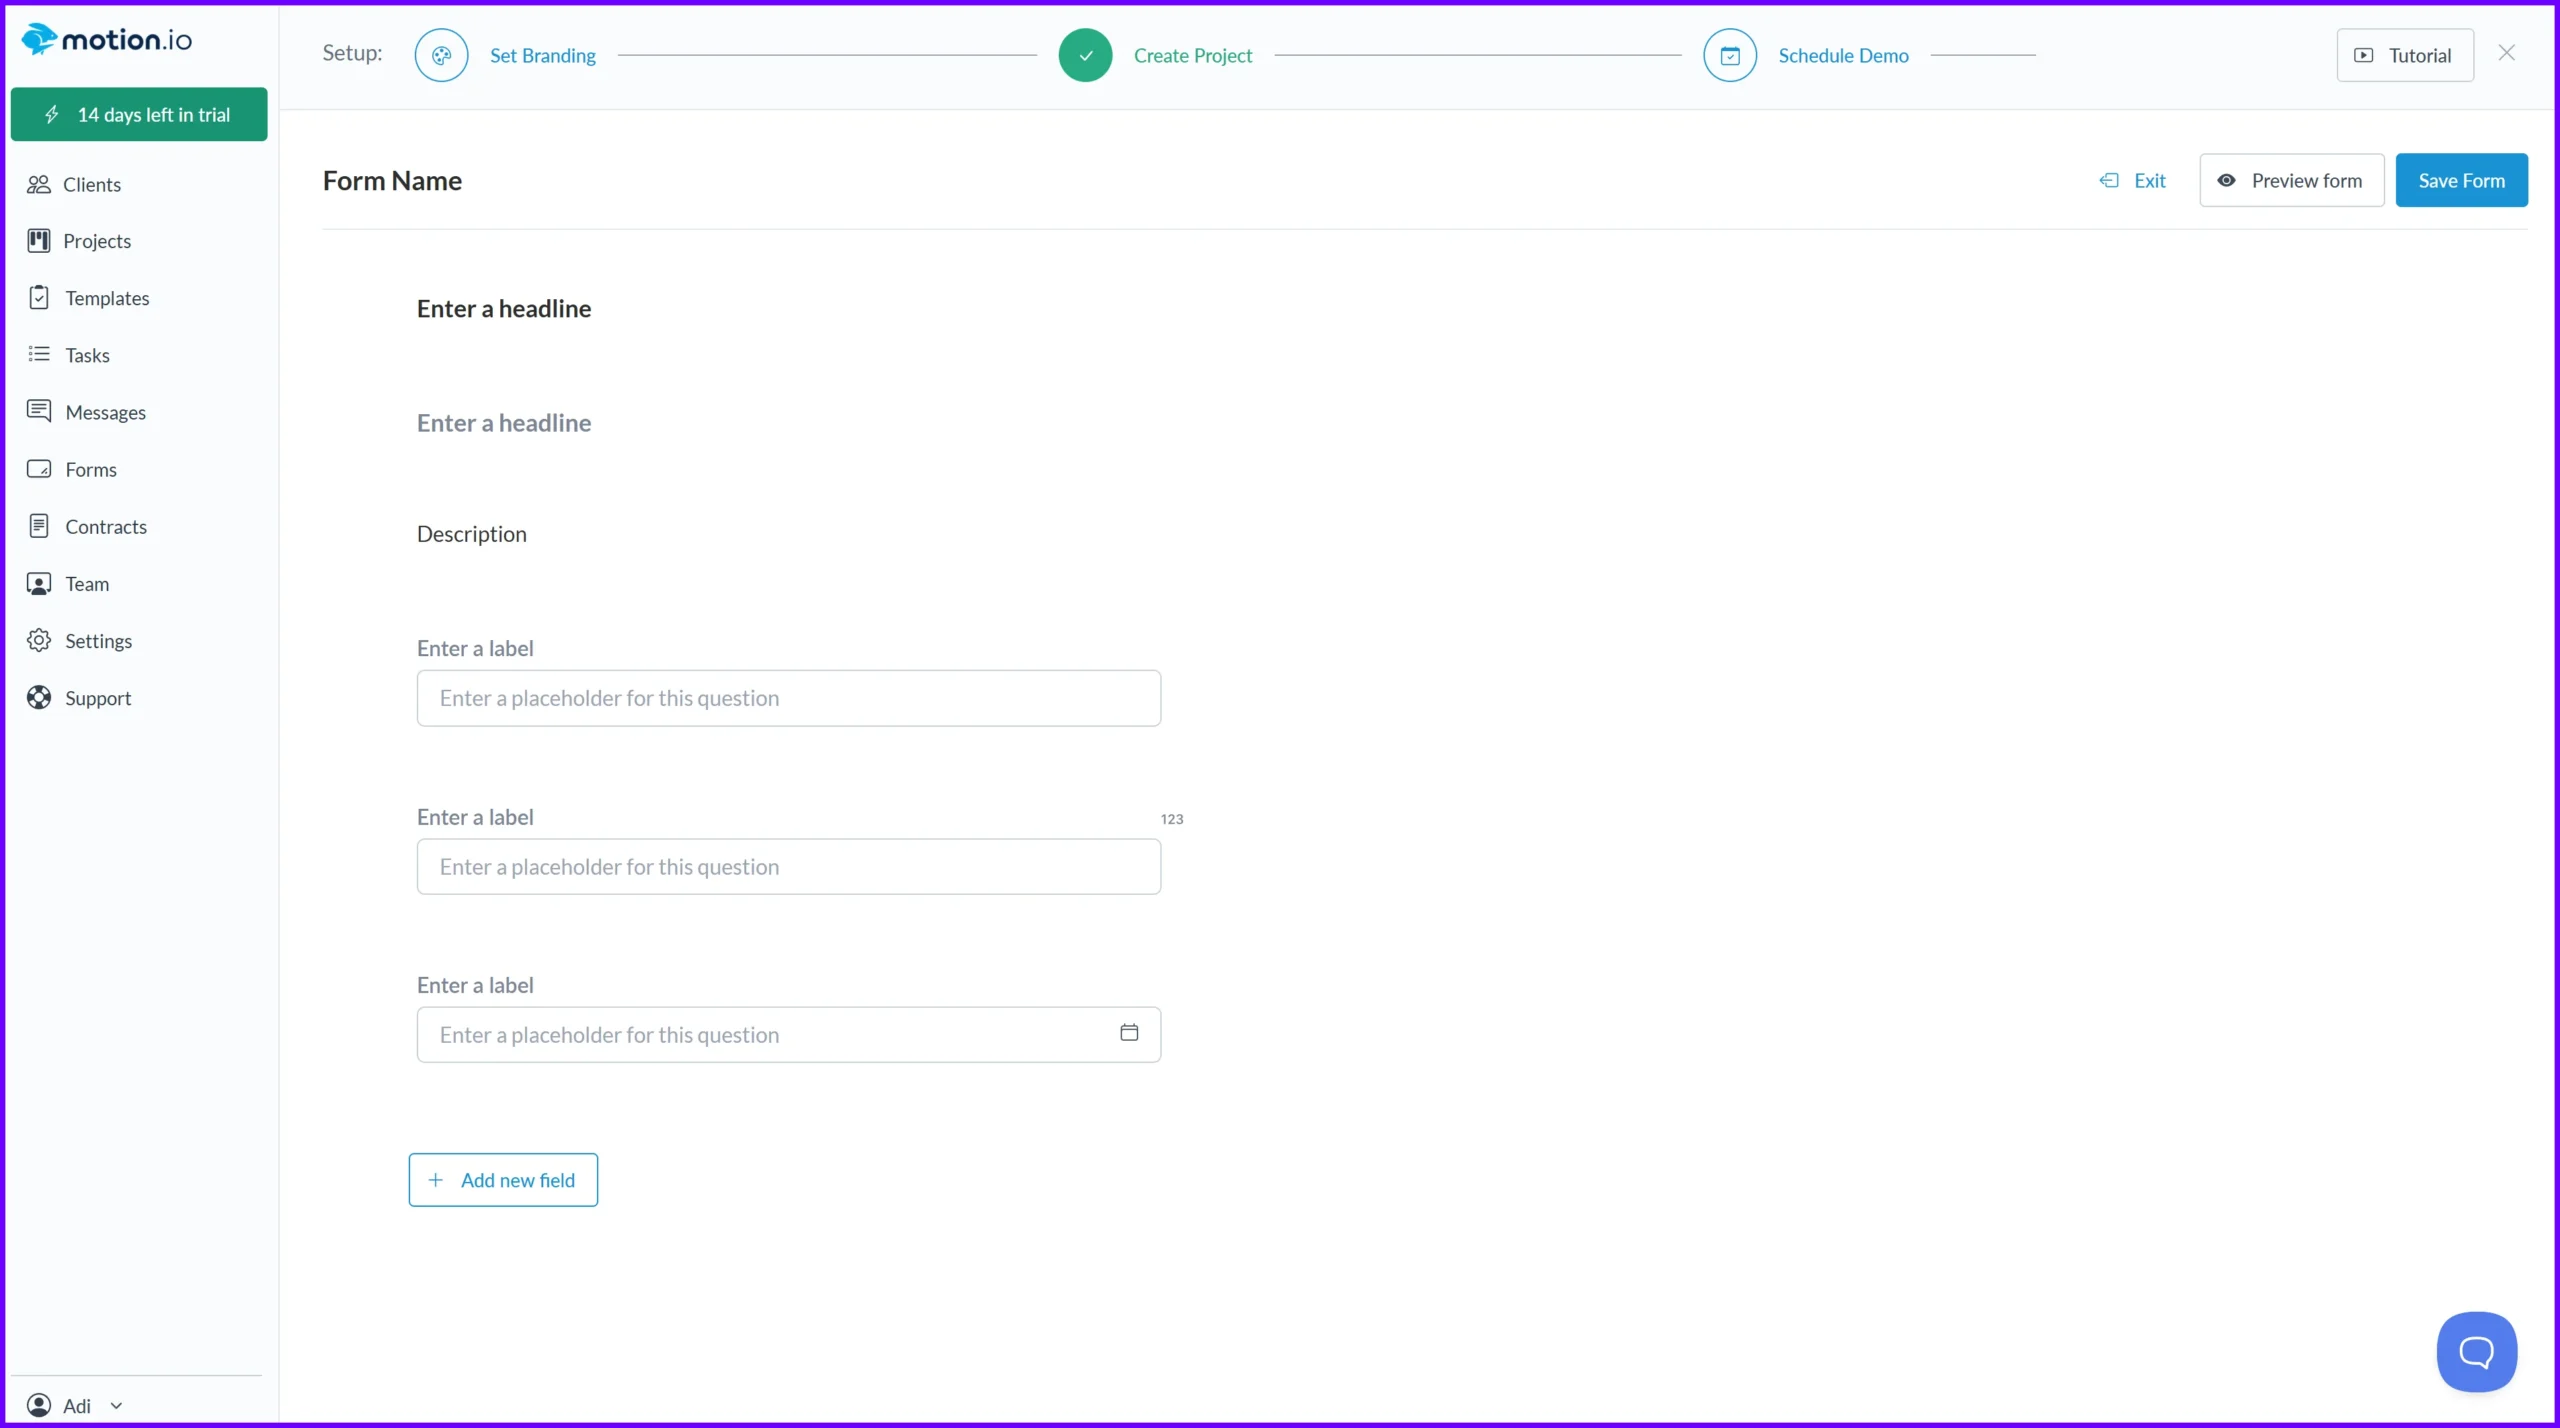Open the chat support bubble
Viewport: 2560px width, 1428px height.
(x=2476, y=1351)
